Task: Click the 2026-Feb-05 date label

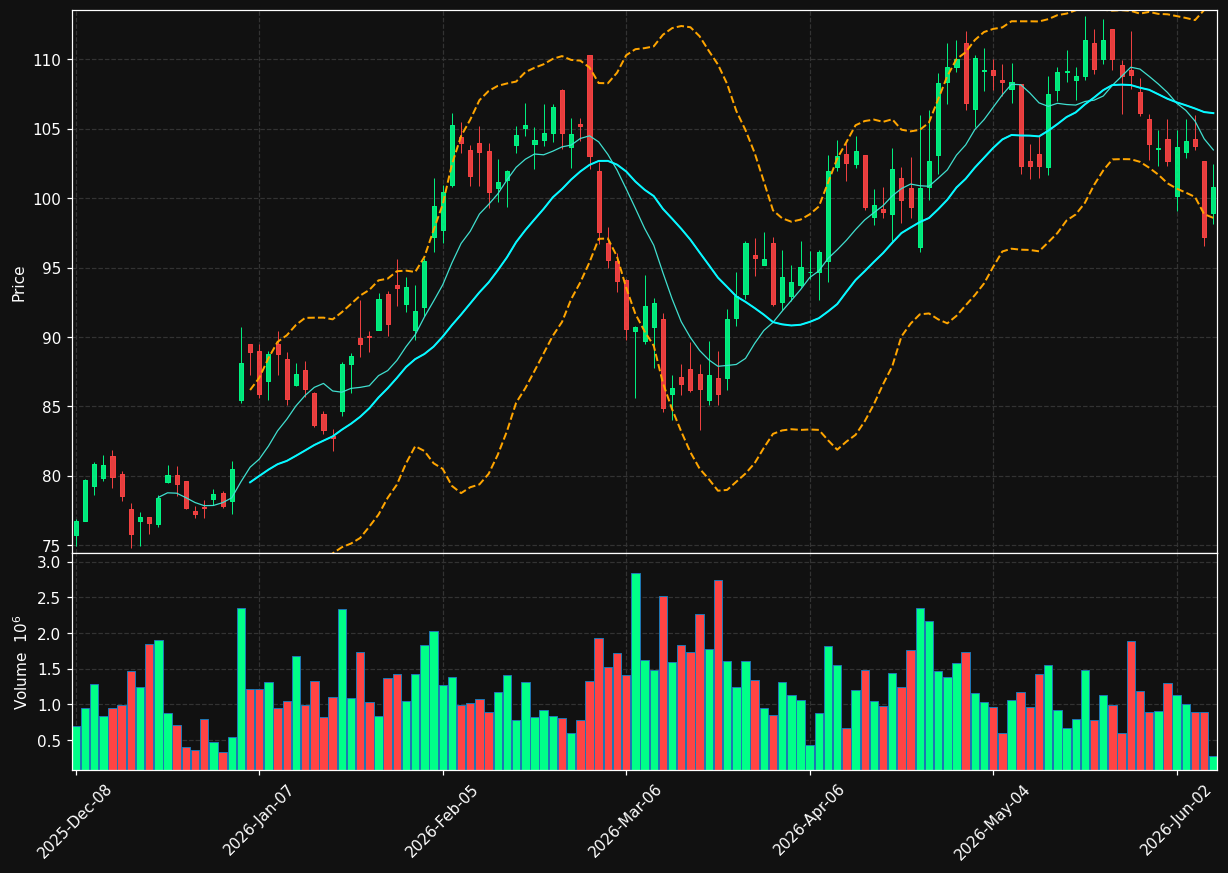Action: 441,822
